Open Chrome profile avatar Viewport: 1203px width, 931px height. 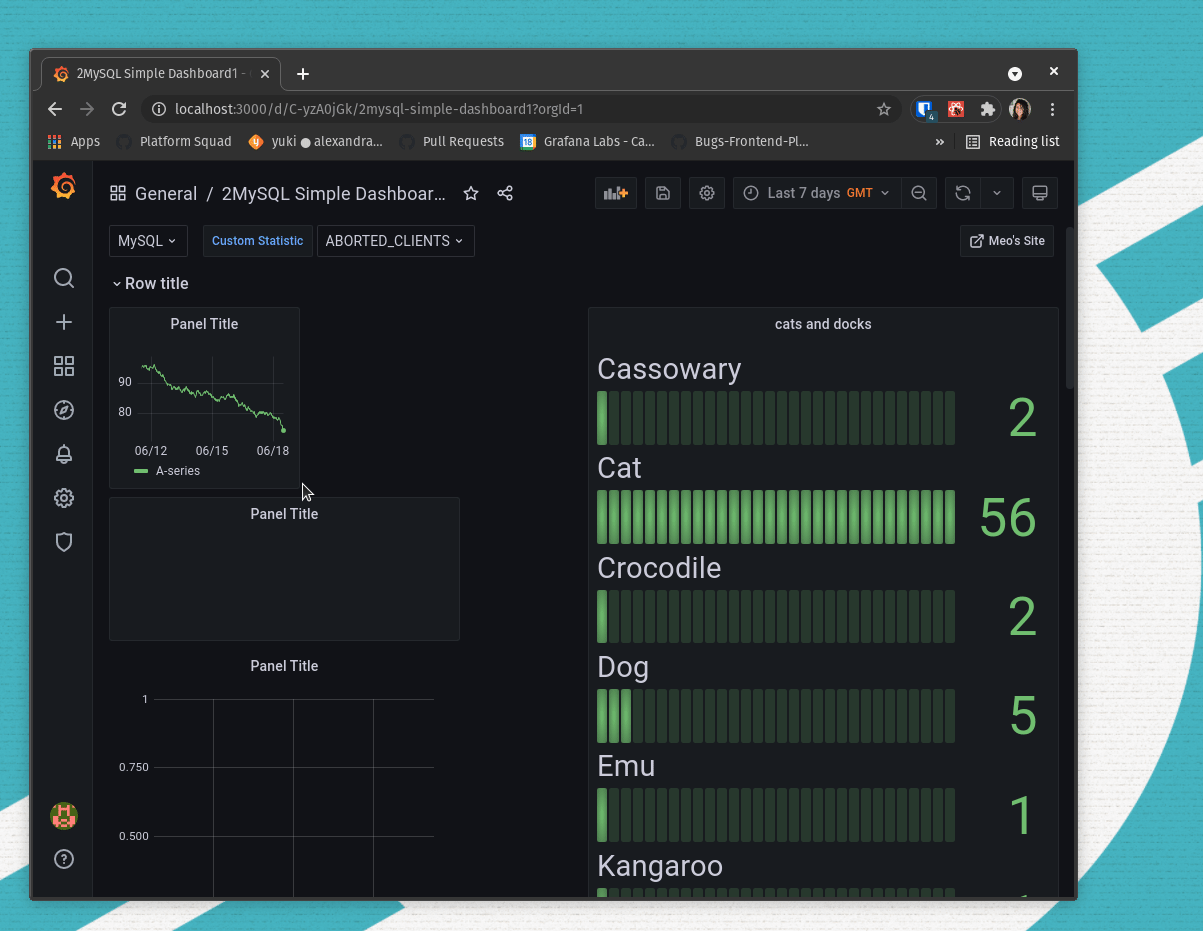[x=1020, y=109]
